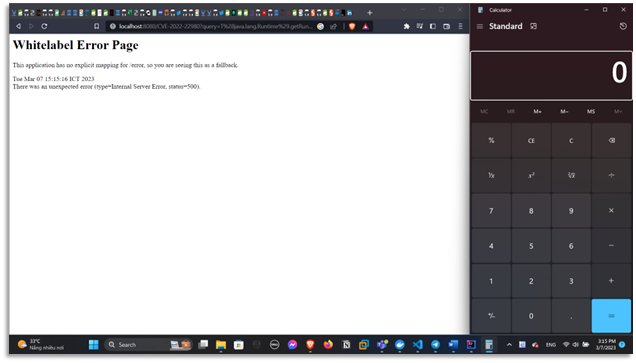
Task: Click the 4 key on Calculator
Action: tap(491, 246)
